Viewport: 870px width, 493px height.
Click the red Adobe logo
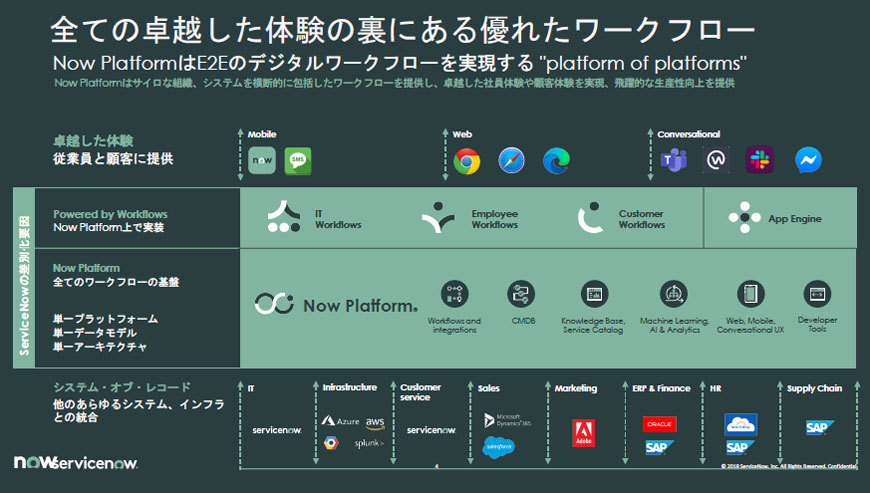click(583, 433)
